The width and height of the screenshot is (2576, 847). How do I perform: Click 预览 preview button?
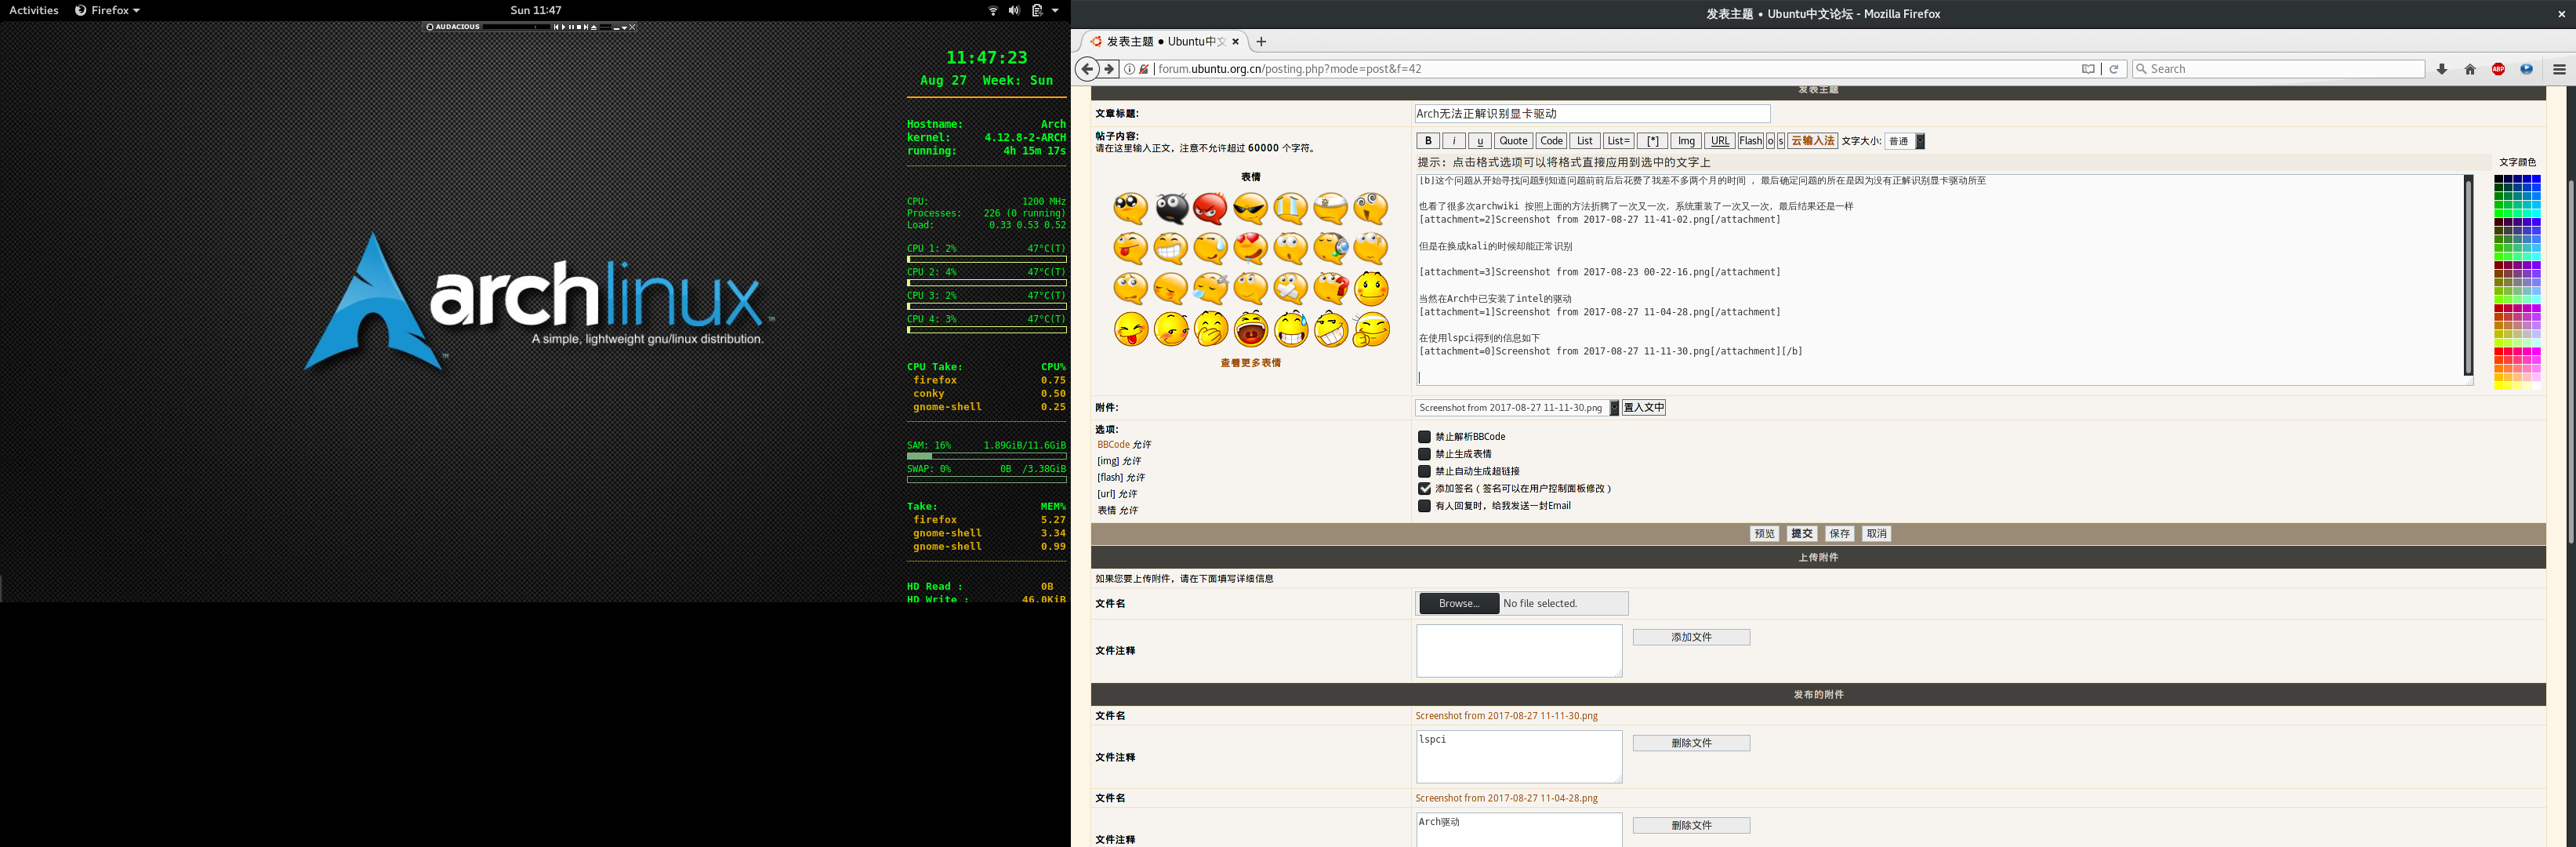tap(1764, 534)
